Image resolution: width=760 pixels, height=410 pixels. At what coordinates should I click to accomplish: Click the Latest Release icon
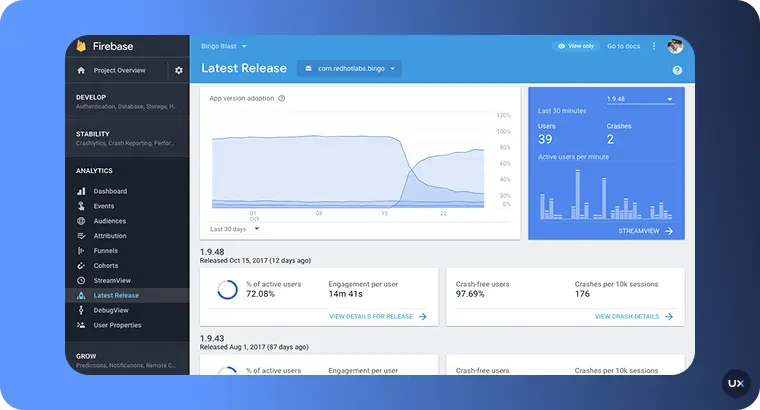point(81,296)
